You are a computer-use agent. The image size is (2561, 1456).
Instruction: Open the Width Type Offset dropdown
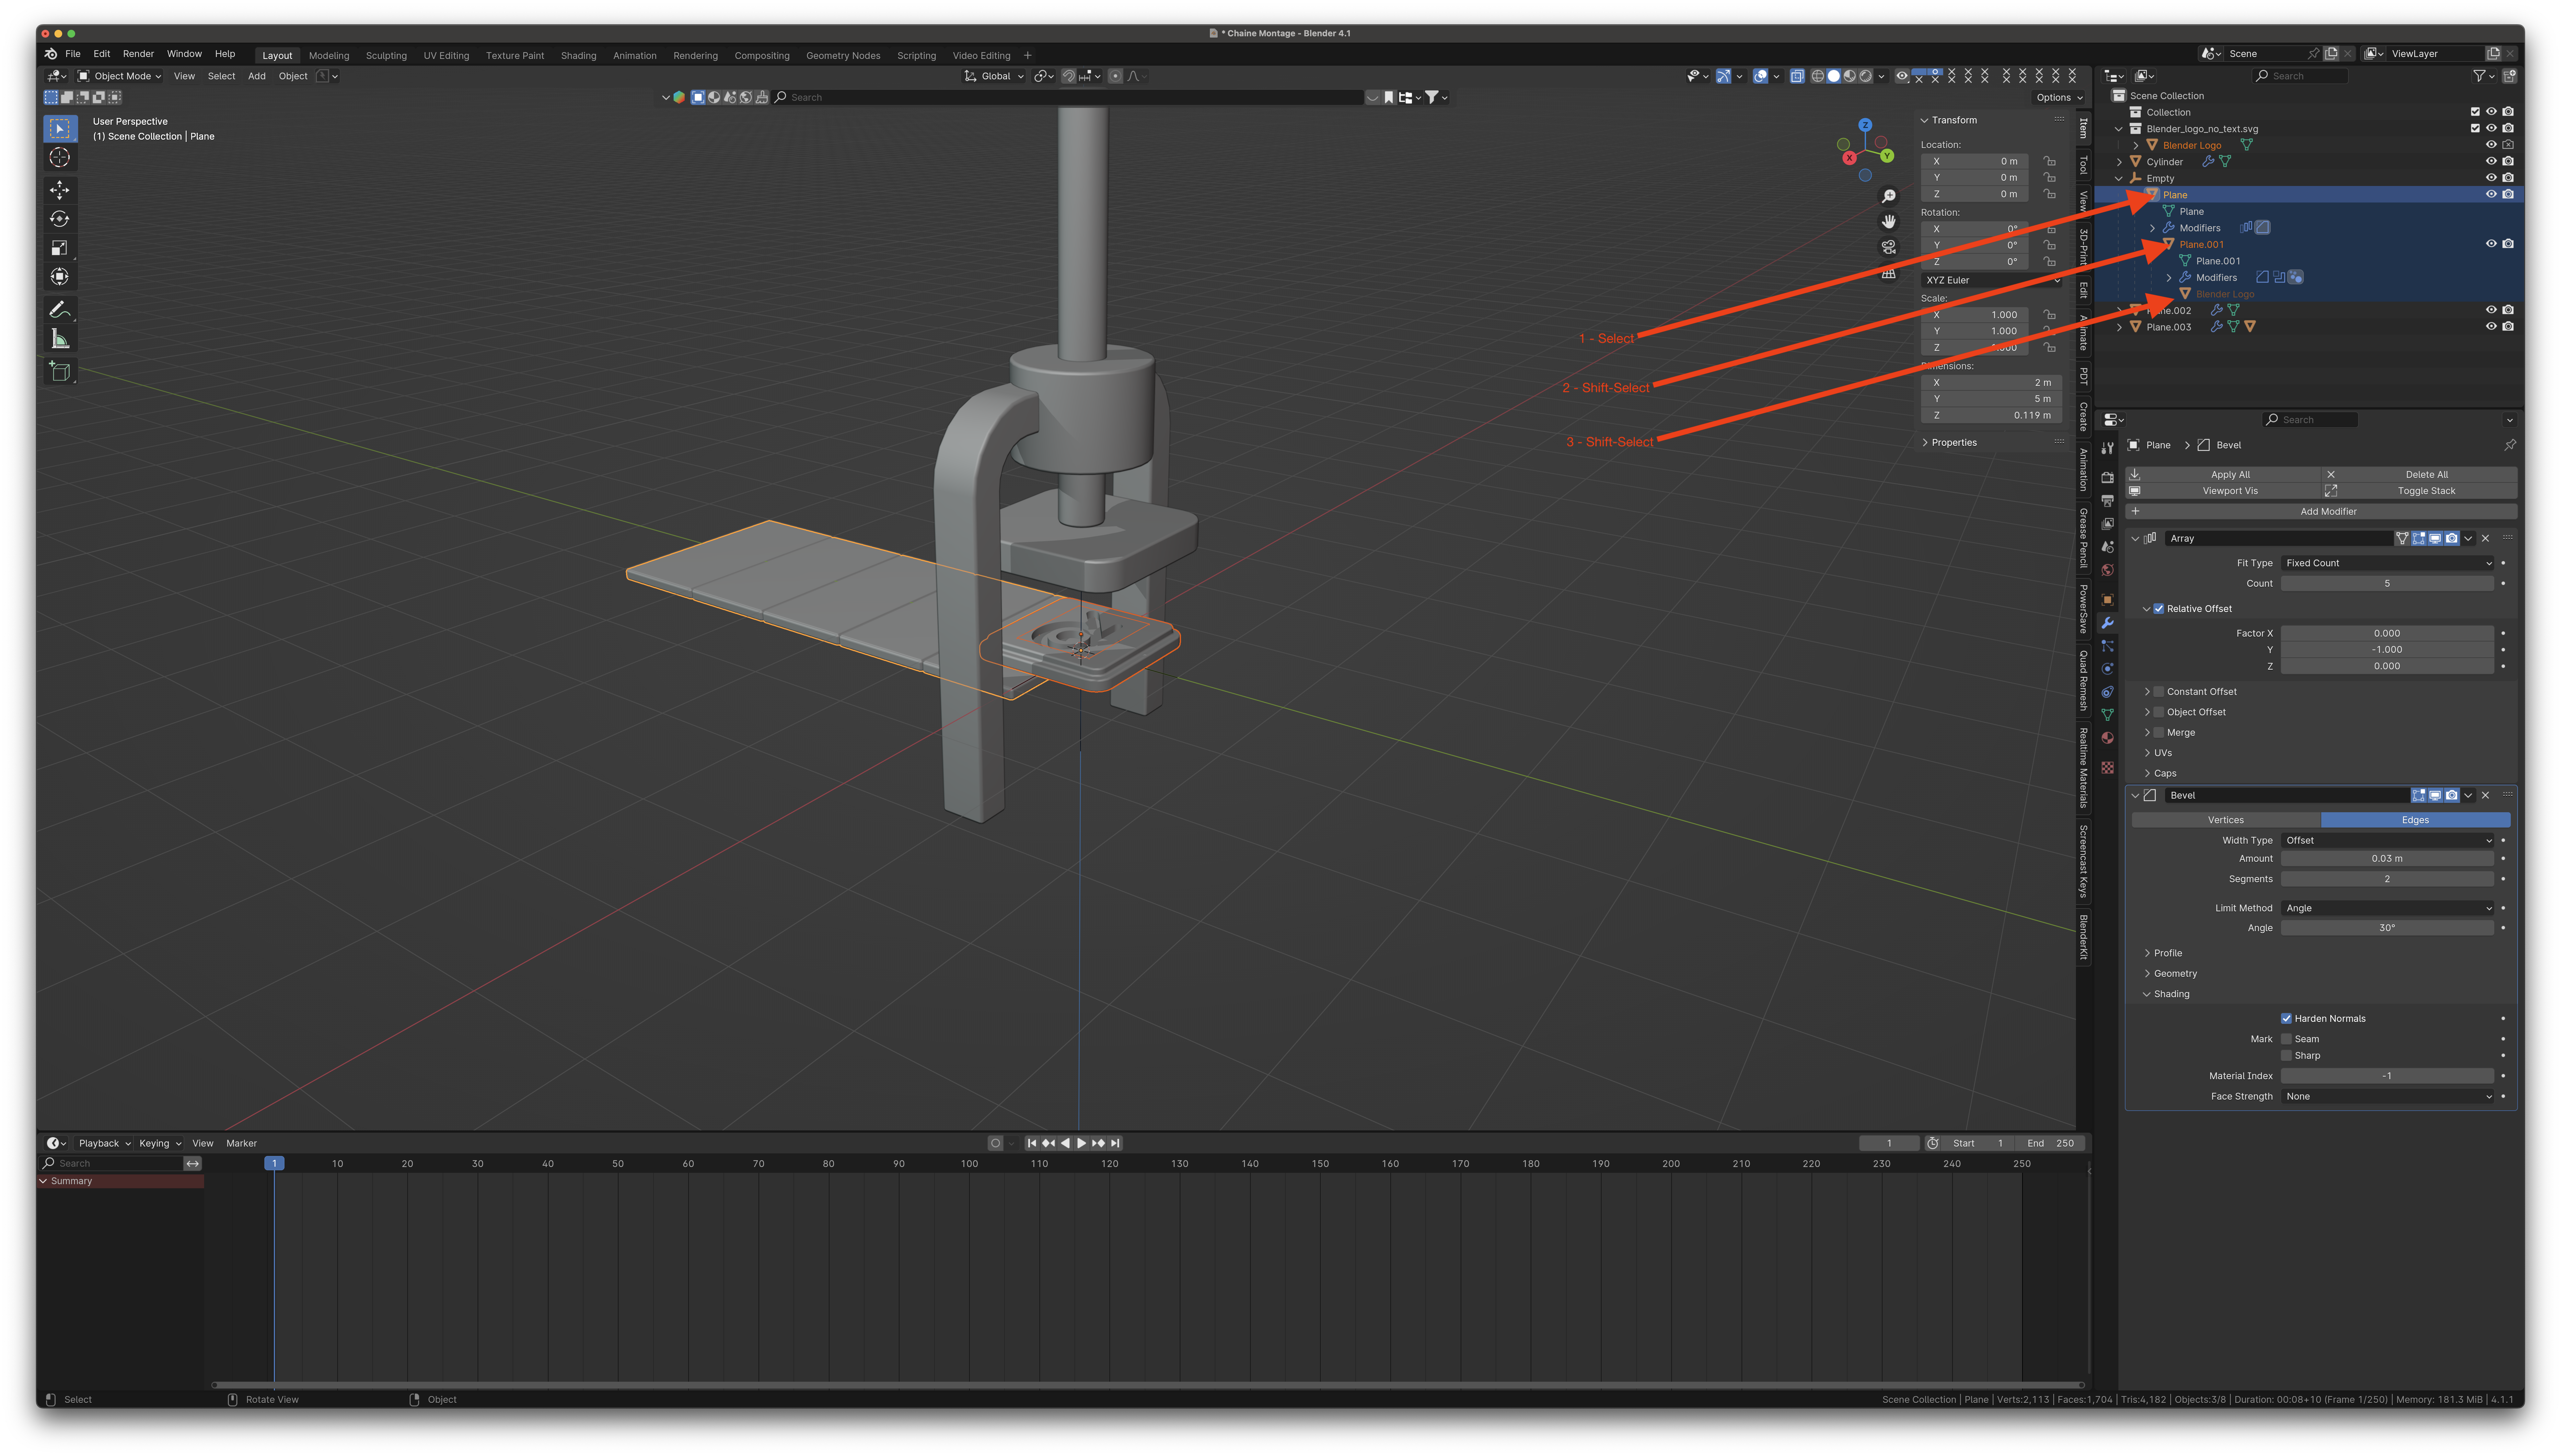2388,841
